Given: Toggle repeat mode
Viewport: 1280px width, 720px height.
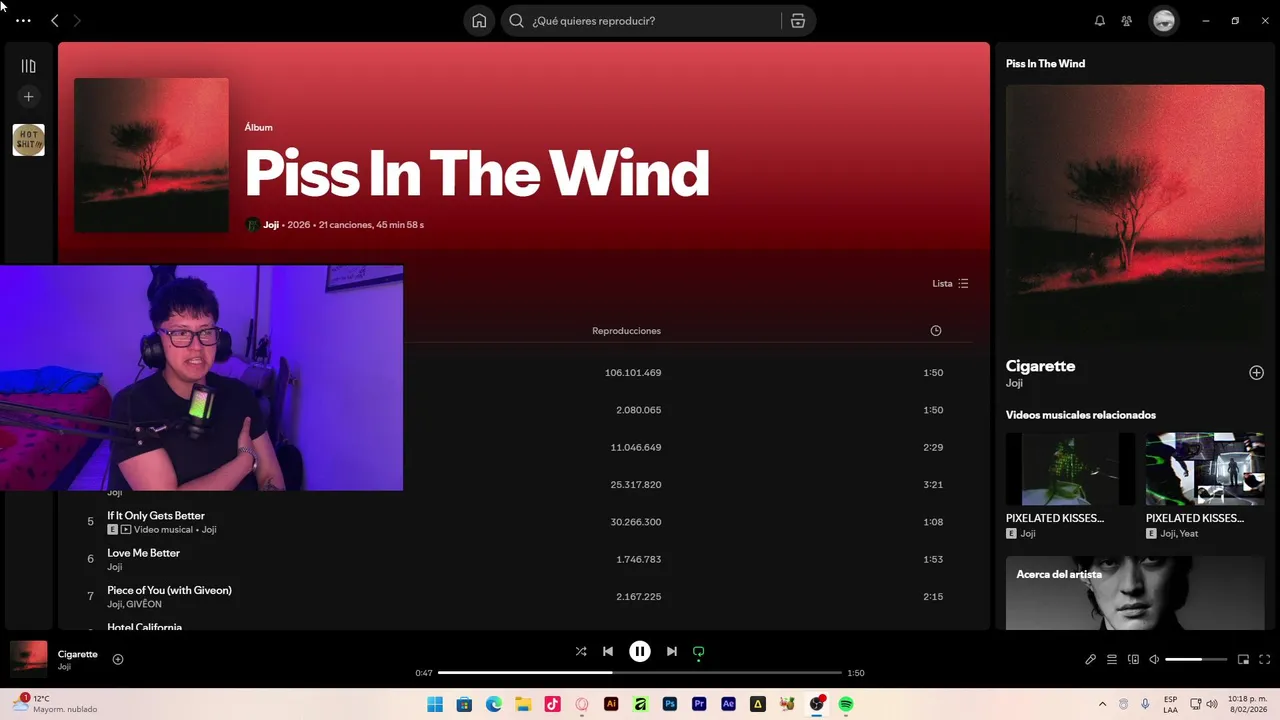Looking at the screenshot, I should tap(699, 651).
